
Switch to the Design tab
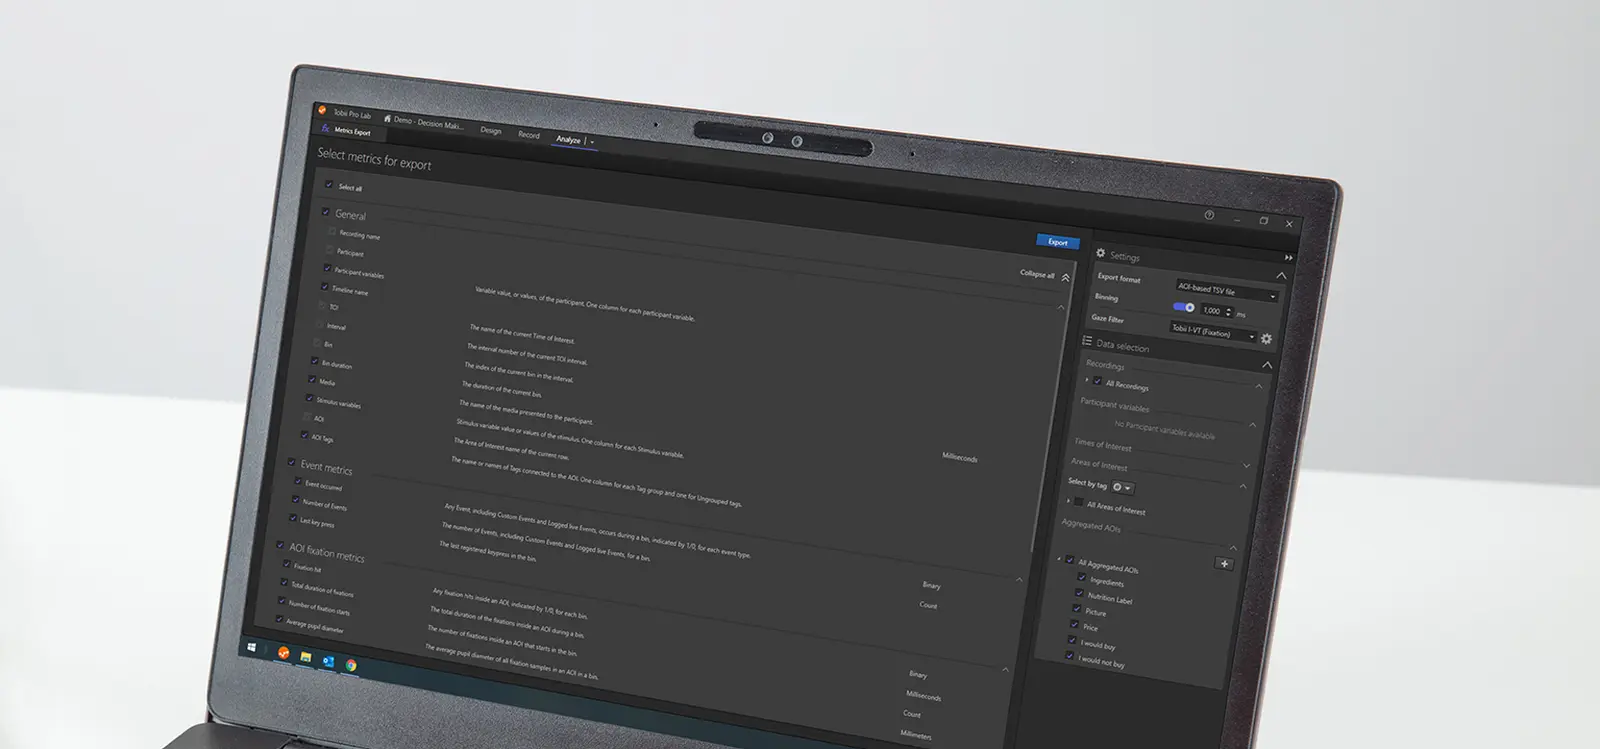pos(490,130)
